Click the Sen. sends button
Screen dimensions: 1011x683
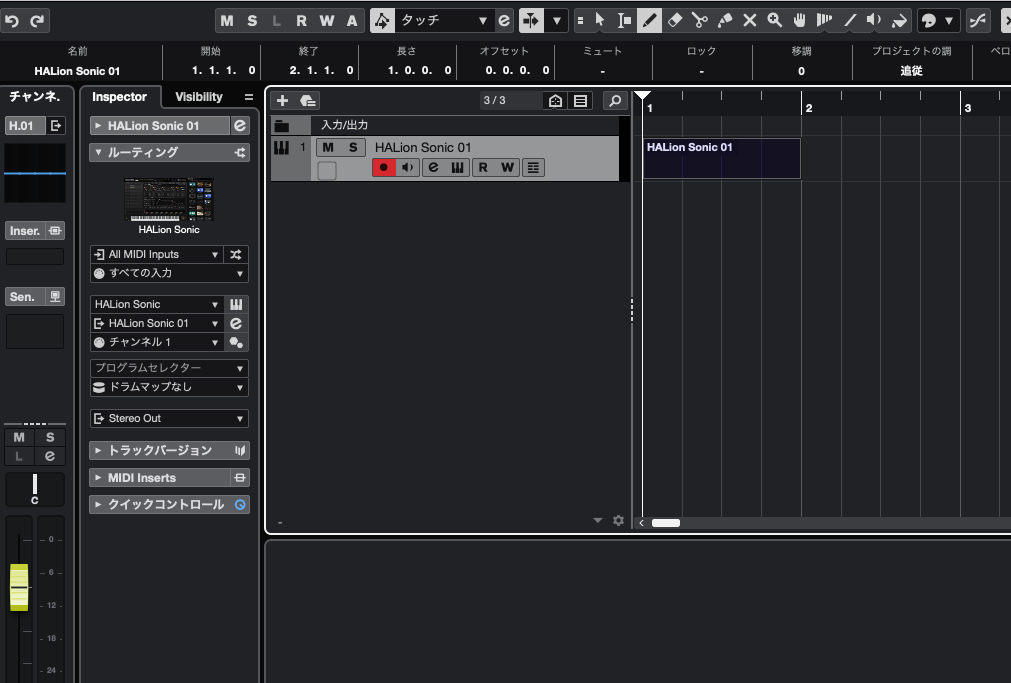(x=25, y=297)
